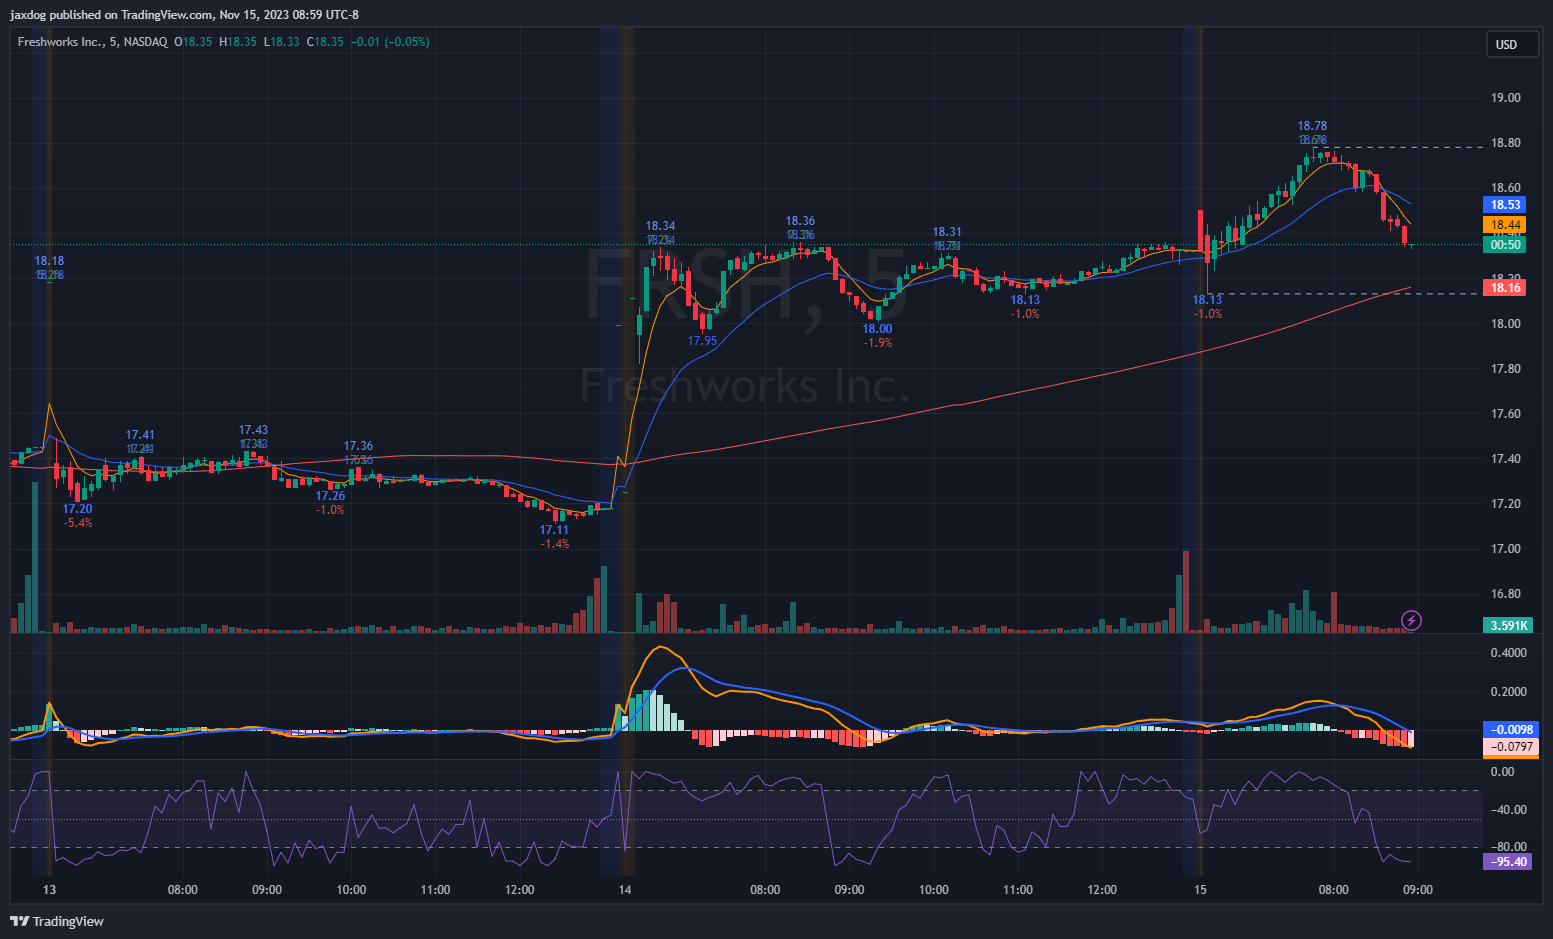Click the 17.00 price axis label
Screen dimensions: 1553x939
coord(1506,549)
